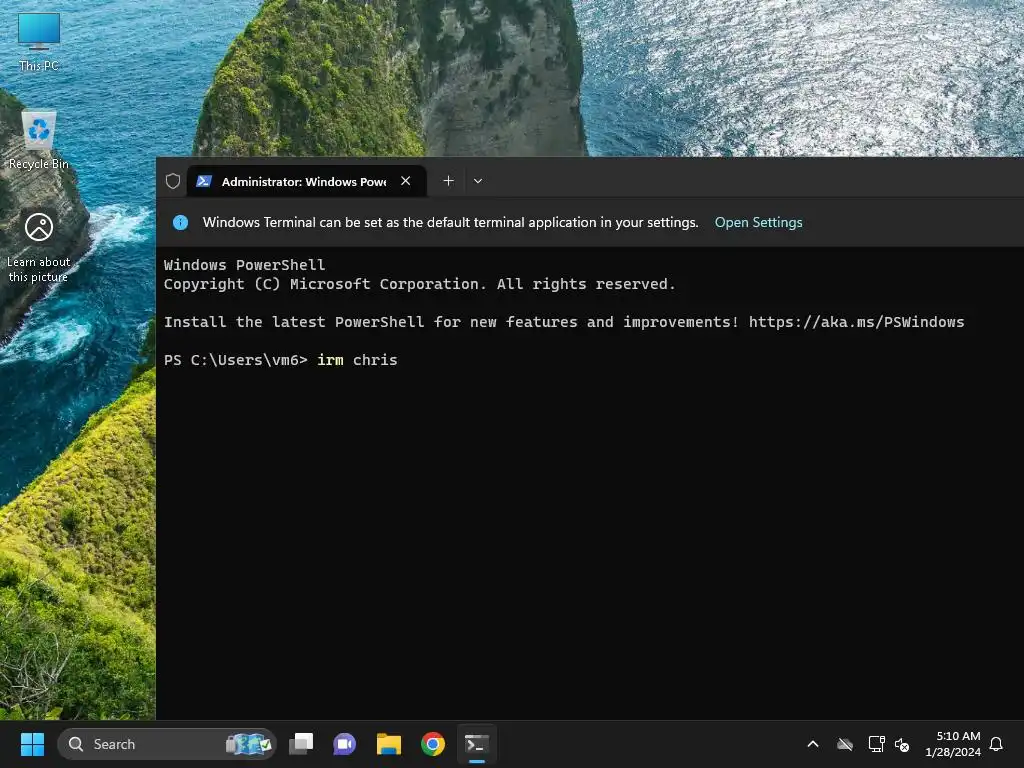This screenshot has height=768, width=1024.
Task: Click the Terminal icon on taskbar
Action: [x=477, y=744]
